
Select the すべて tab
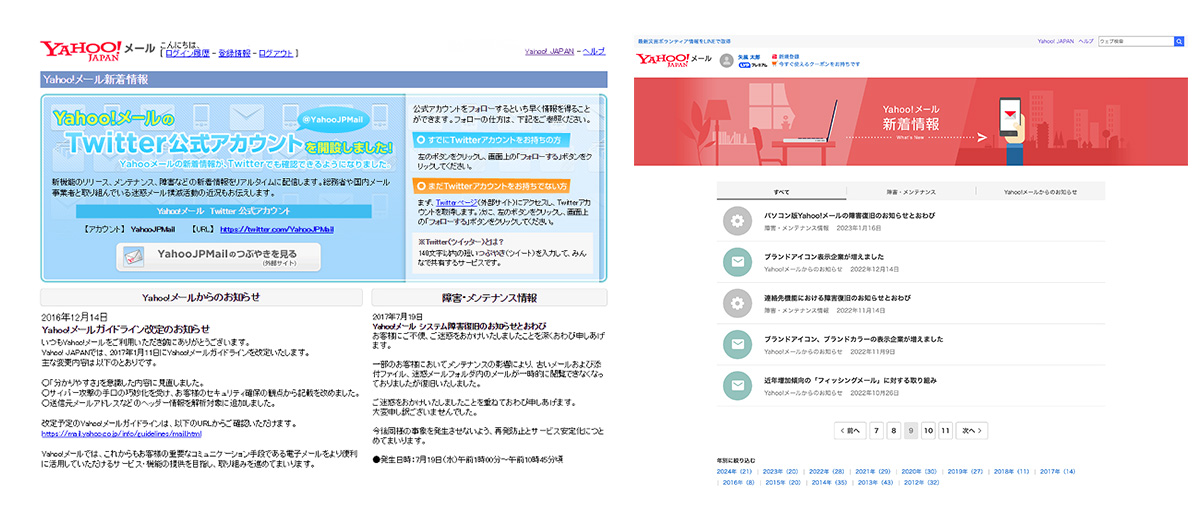coord(782,191)
